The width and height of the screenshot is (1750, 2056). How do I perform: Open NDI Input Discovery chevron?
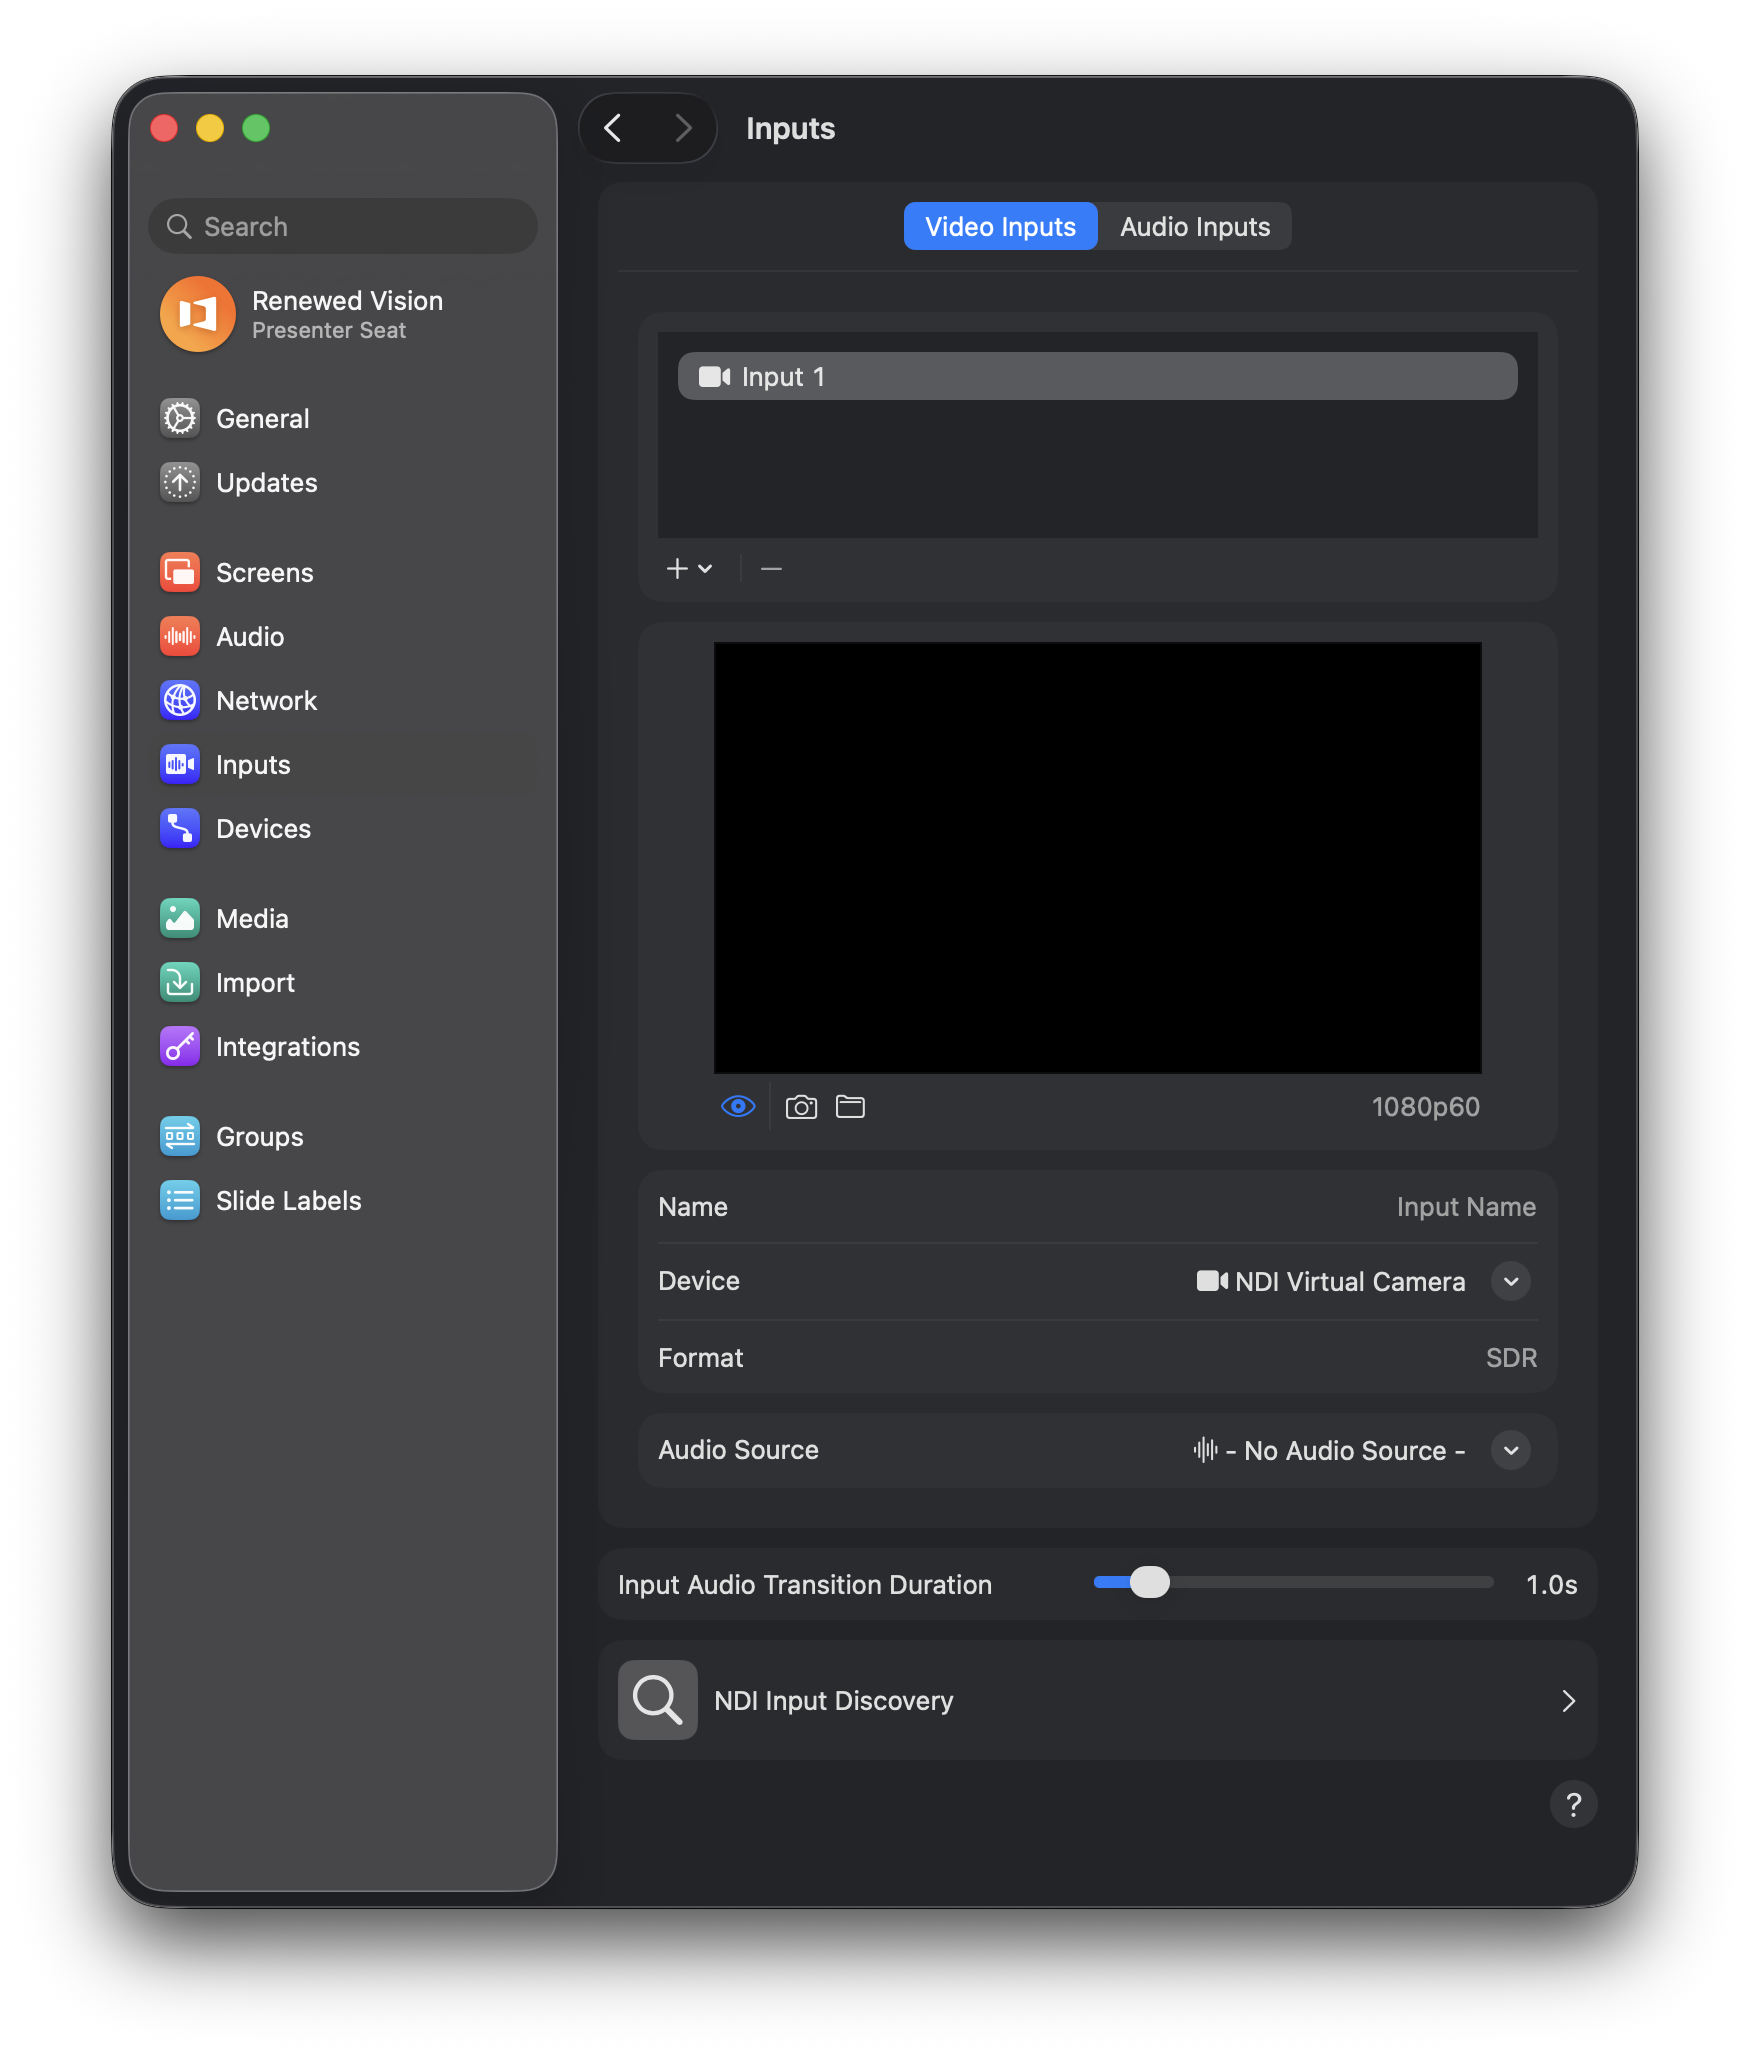point(1568,1701)
